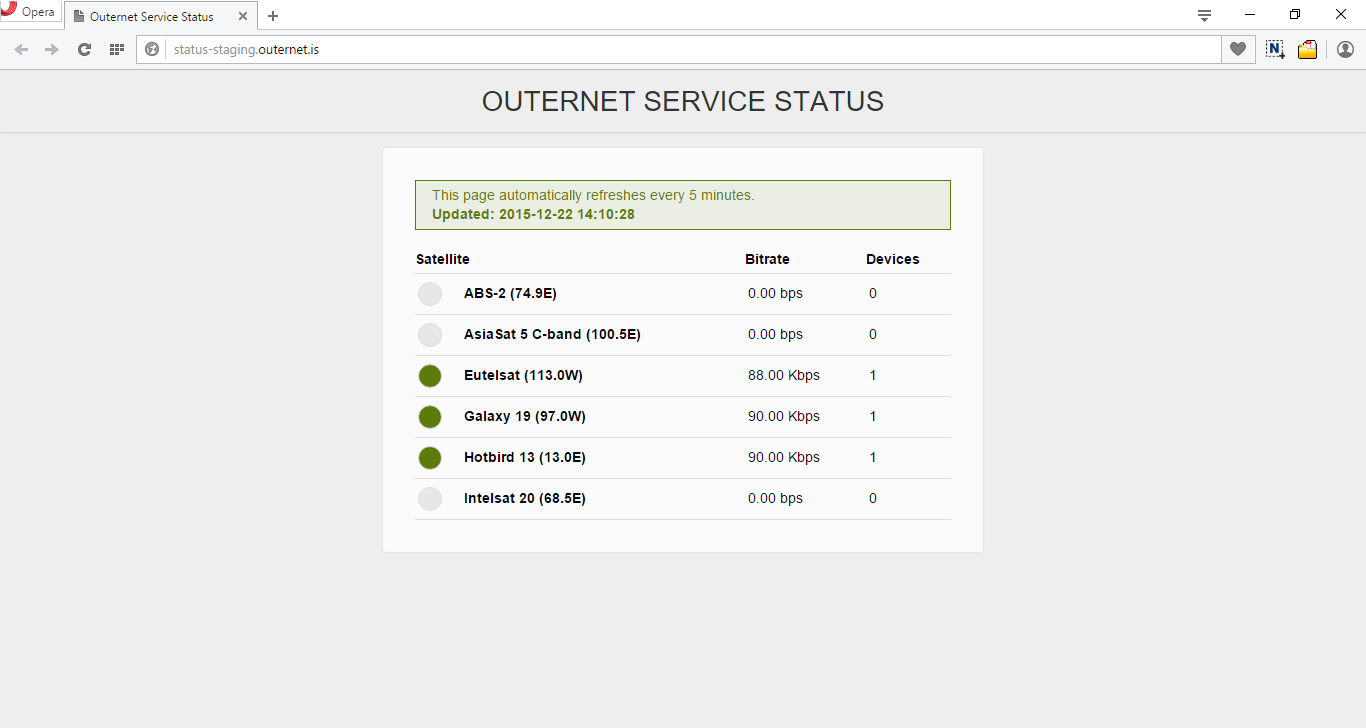Go forward to next page
The image size is (1366, 728).
[52, 49]
